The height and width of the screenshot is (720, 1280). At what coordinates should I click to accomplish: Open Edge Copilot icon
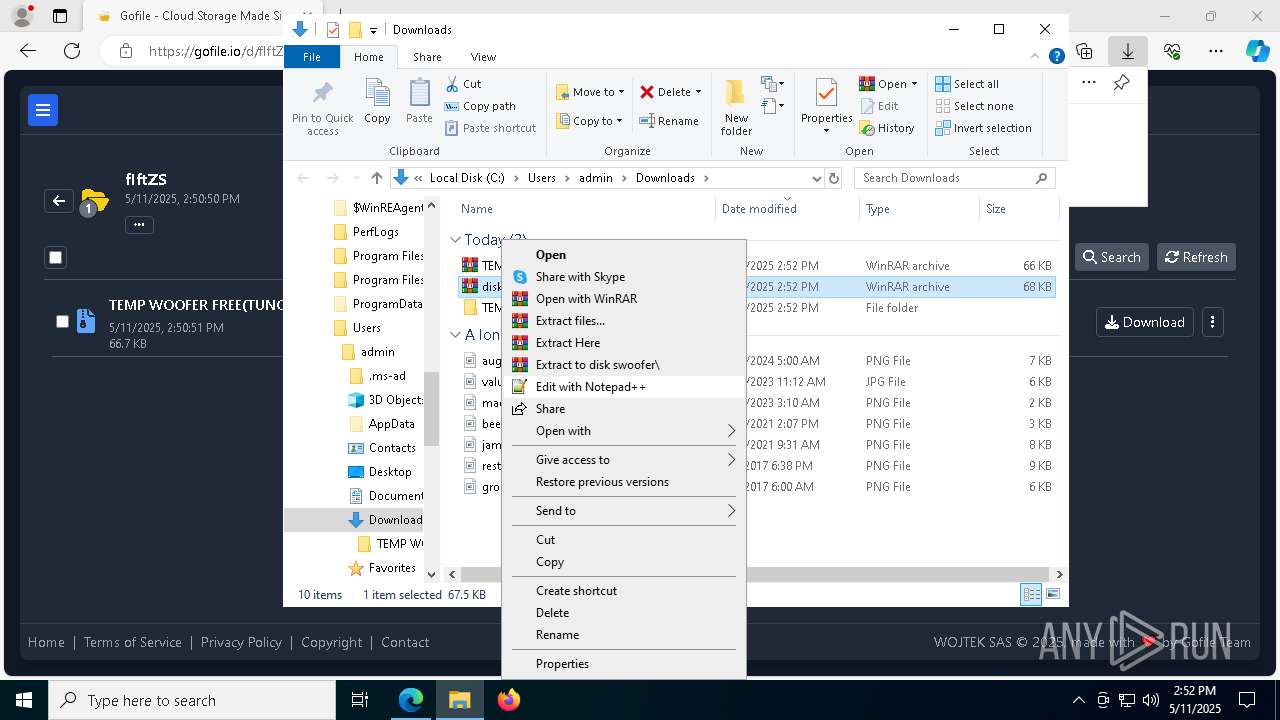coord(1257,51)
